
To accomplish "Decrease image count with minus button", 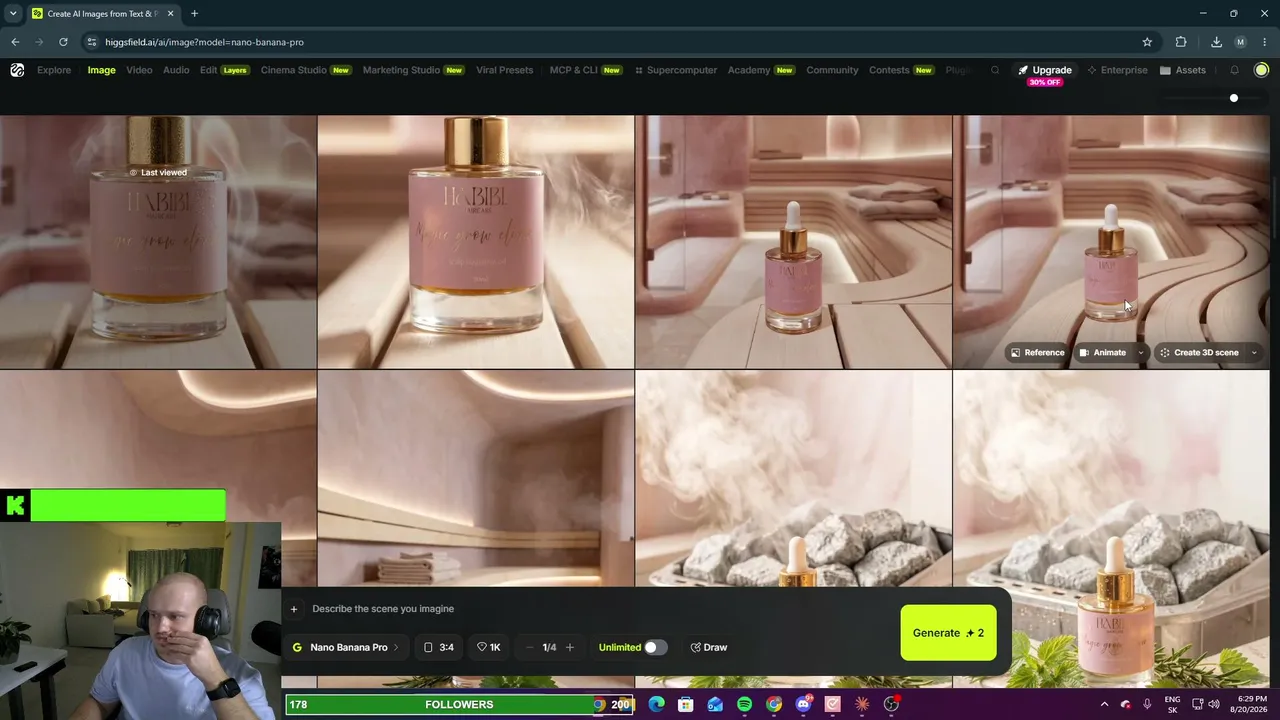I will pyautogui.click(x=529, y=647).
